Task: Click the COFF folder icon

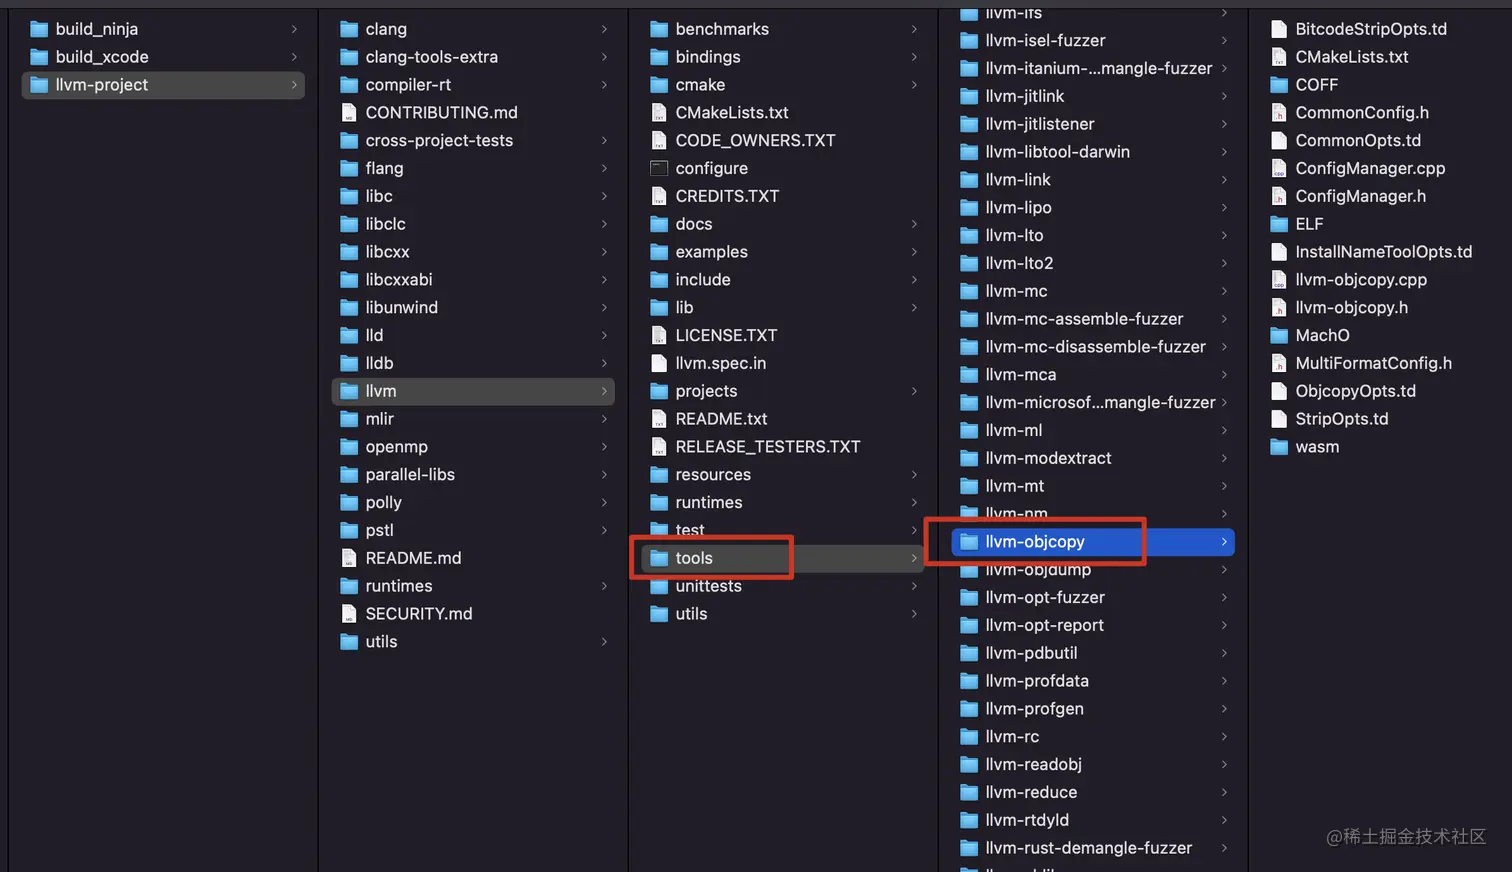Action: point(1279,85)
